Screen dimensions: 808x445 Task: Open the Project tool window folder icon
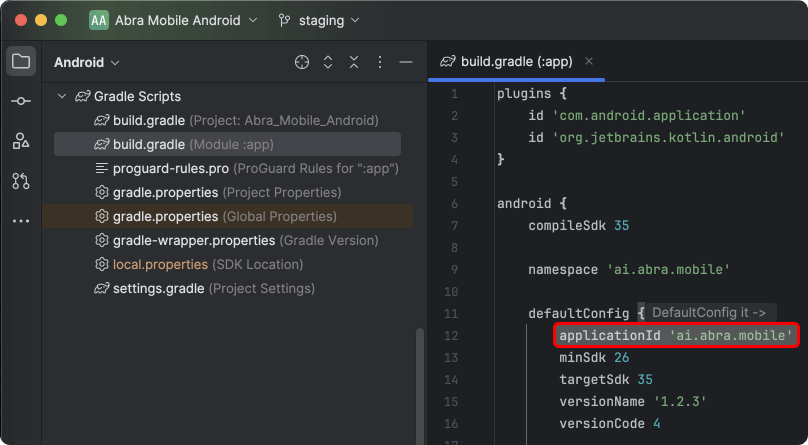pyautogui.click(x=21, y=62)
